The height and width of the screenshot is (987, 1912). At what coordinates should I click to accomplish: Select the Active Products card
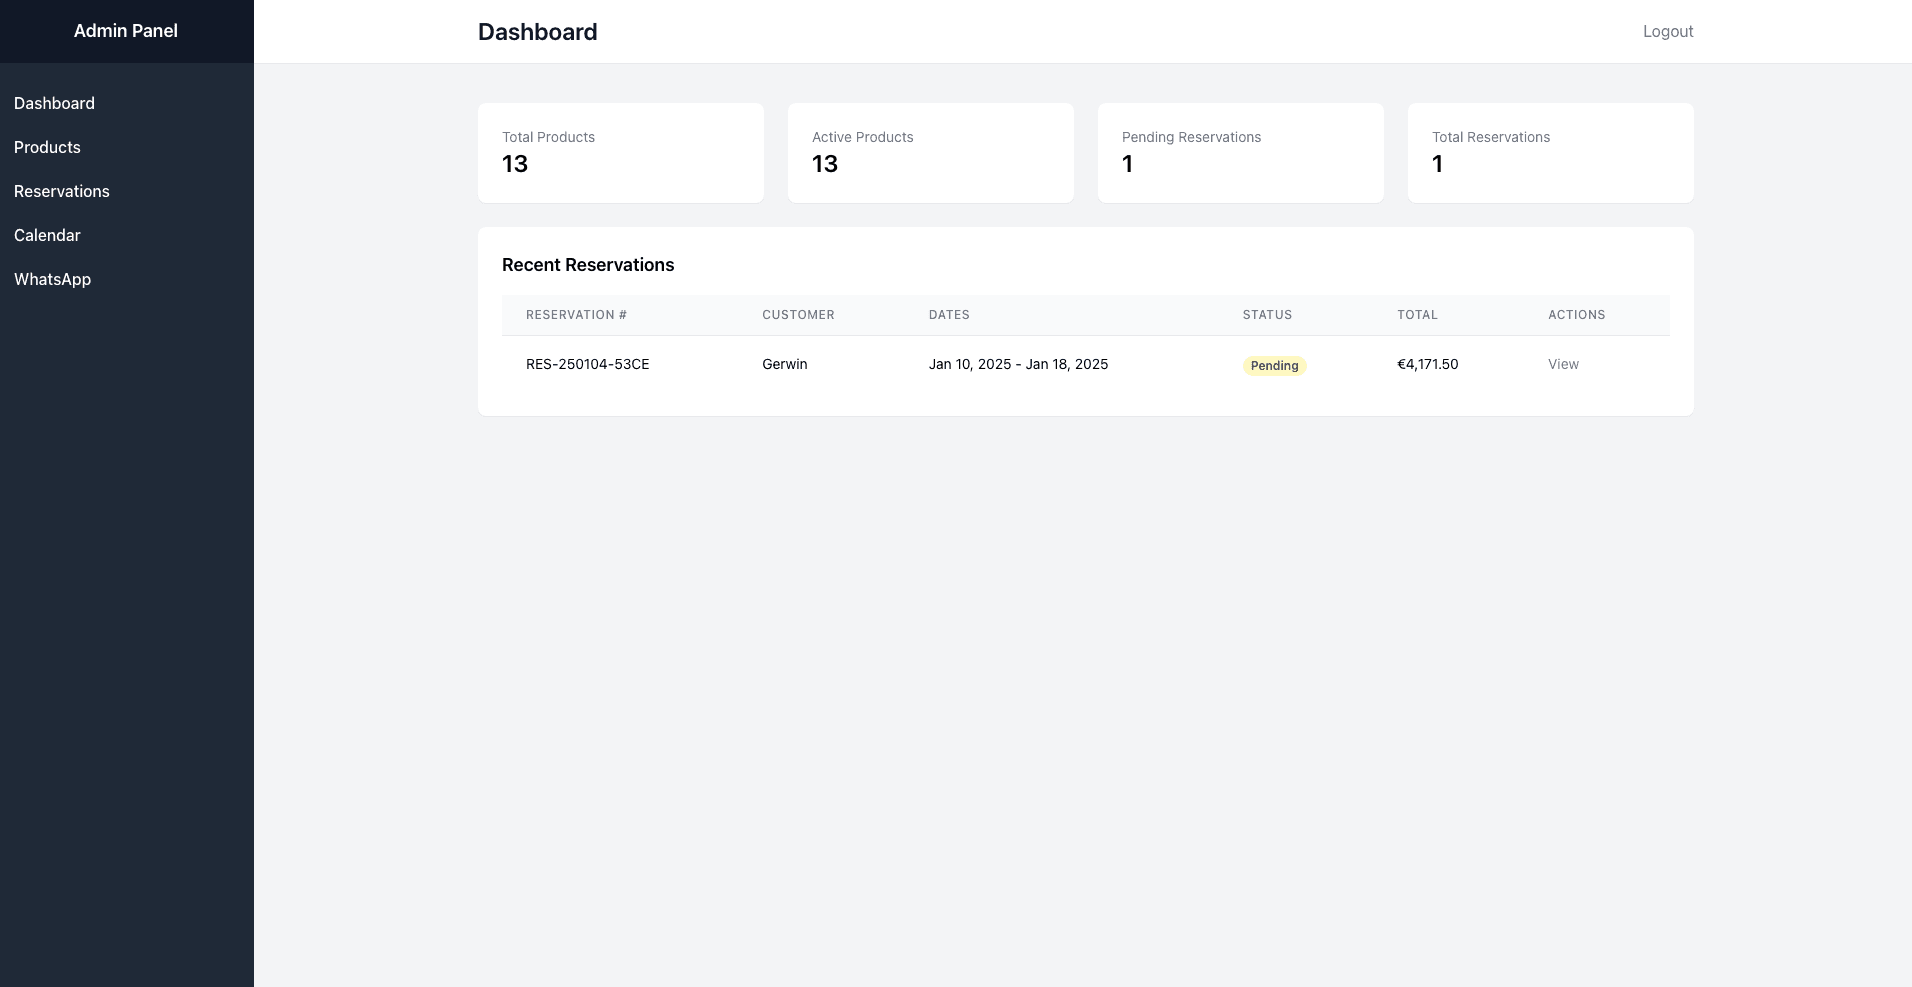point(931,153)
